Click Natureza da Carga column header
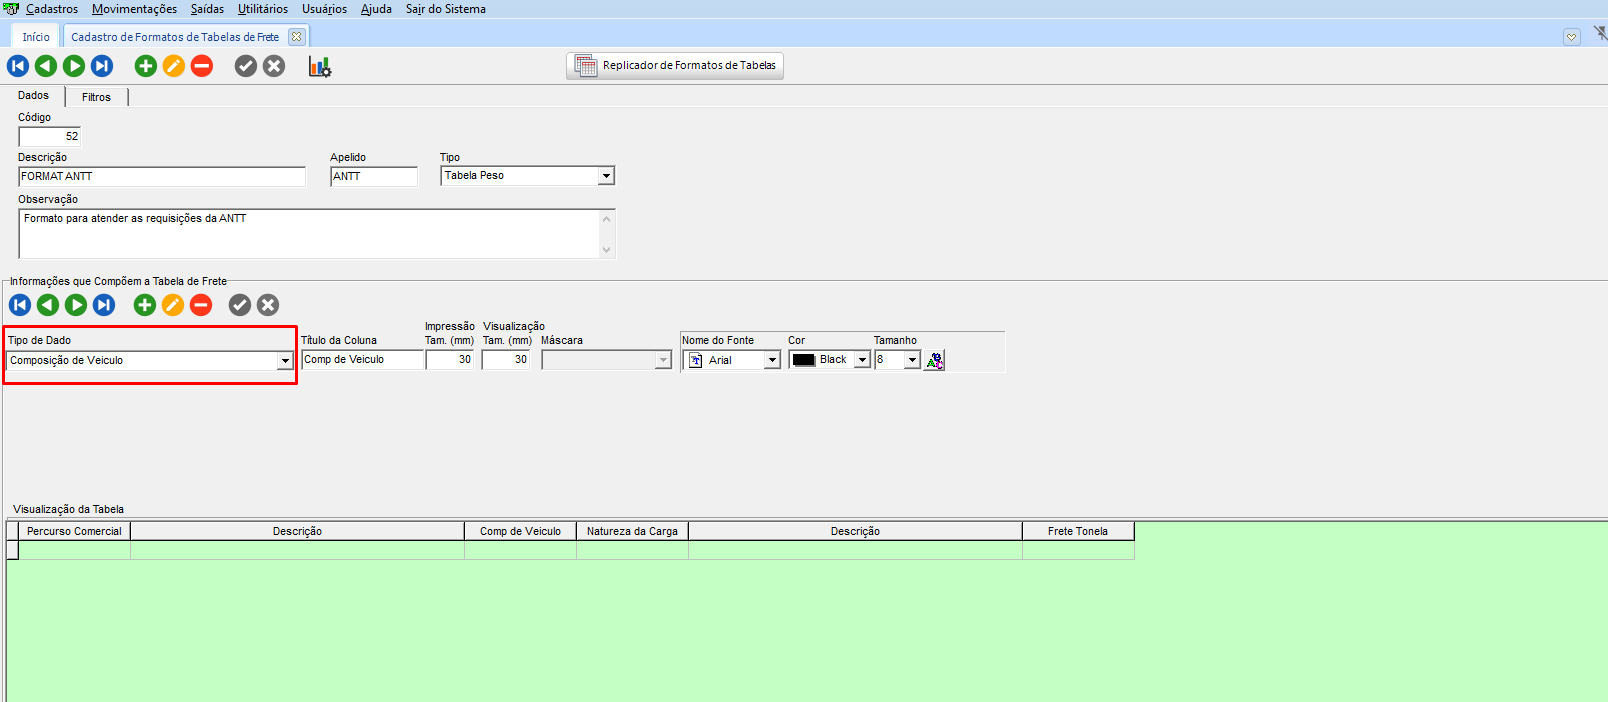Image resolution: width=1608 pixels, height=702 pixels. pyautogui.click(x=632, y=532)
